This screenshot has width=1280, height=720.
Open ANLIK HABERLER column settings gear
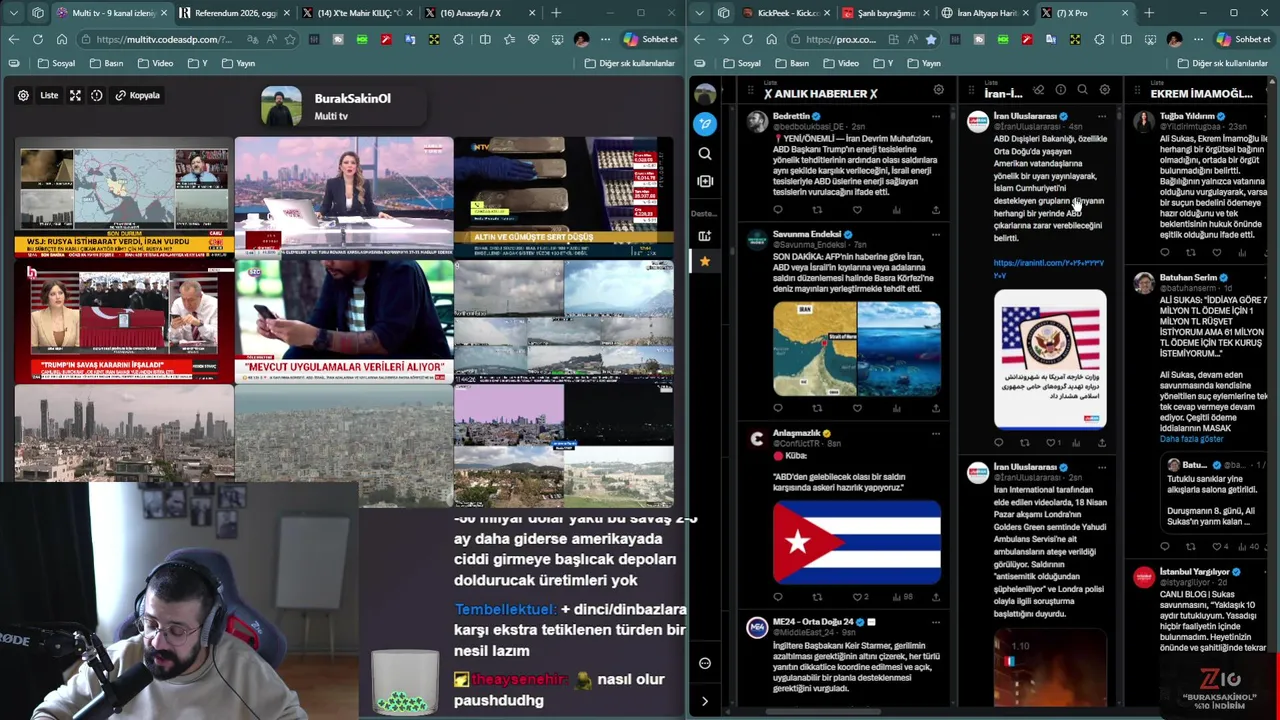point(938,90)
